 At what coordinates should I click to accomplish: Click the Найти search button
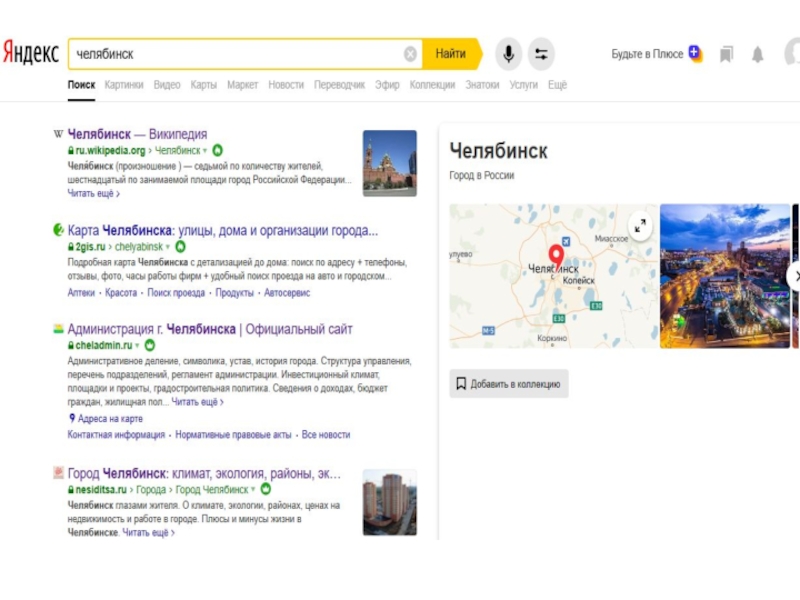point(452,54)
